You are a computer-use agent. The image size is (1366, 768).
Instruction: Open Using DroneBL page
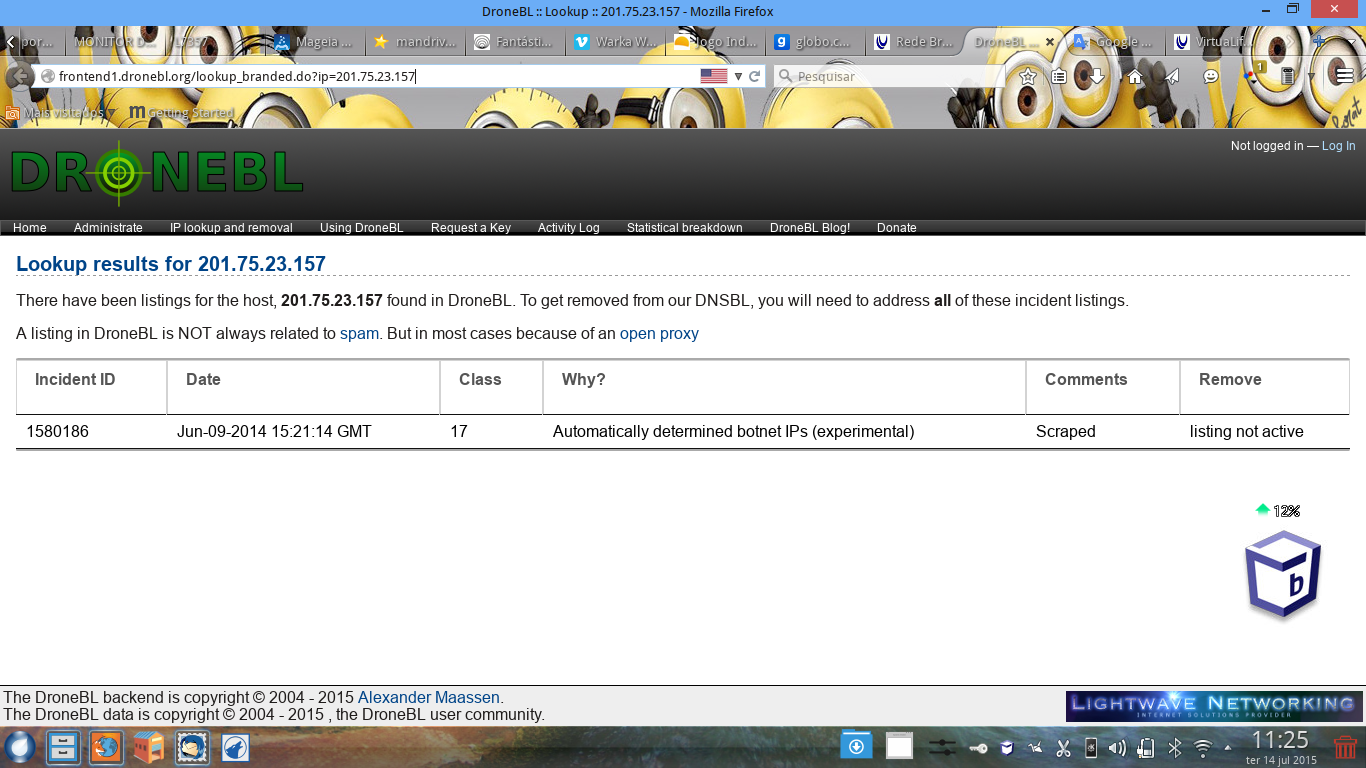tap(362, 228)
